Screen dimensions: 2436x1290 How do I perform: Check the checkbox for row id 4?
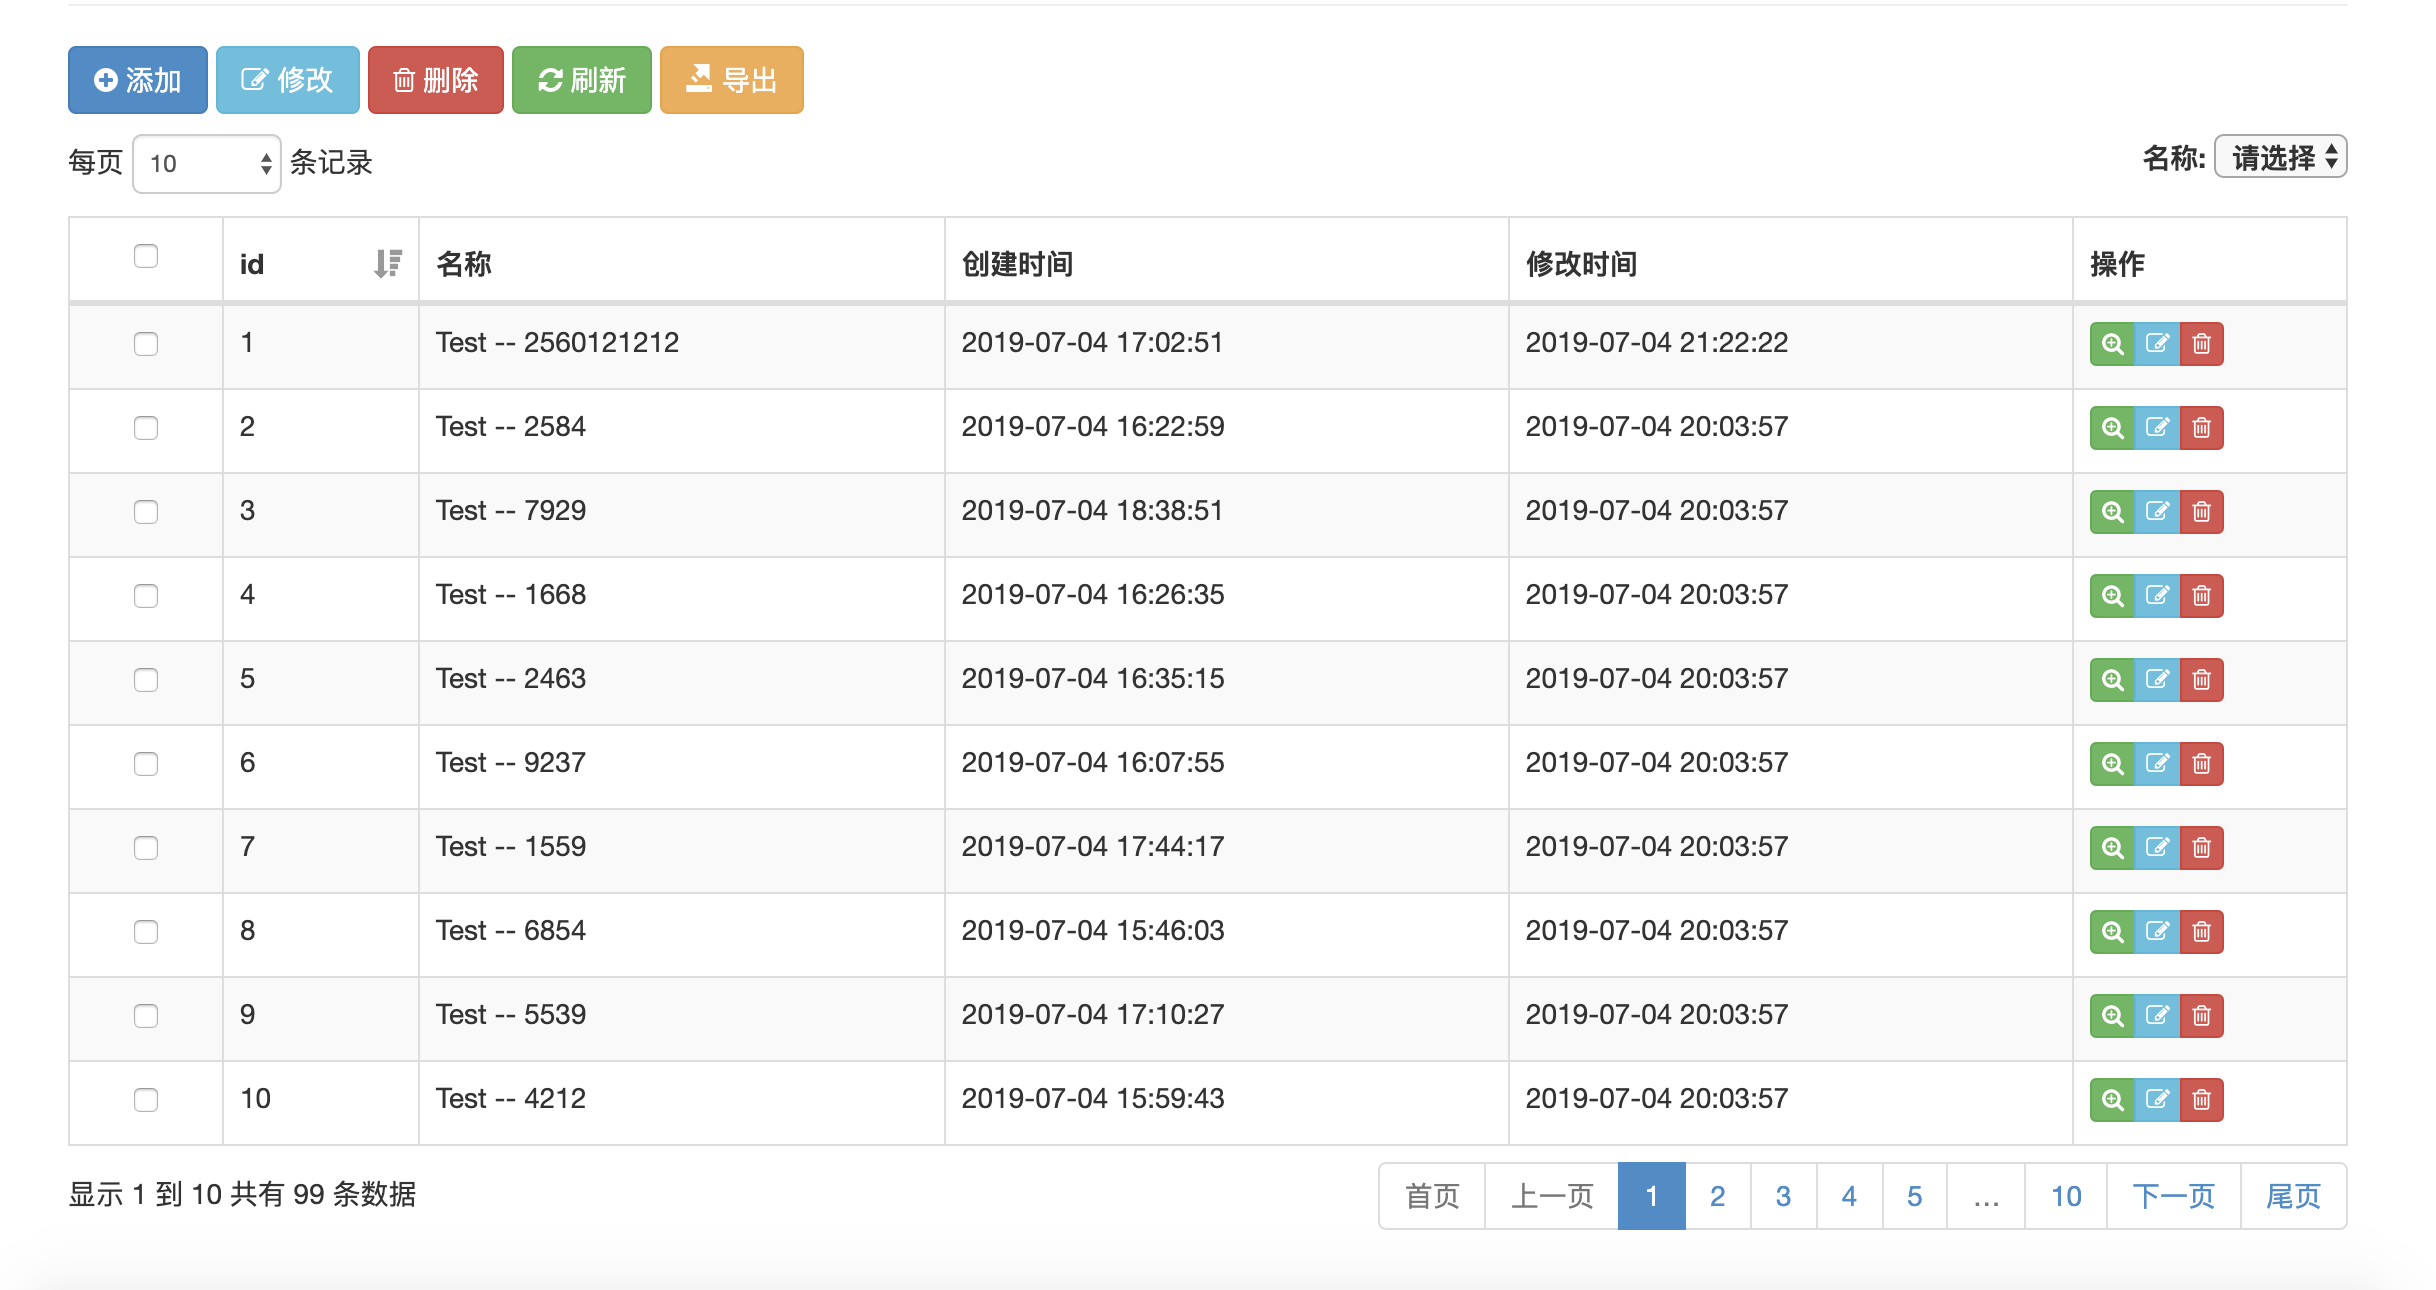coord(146,596)
